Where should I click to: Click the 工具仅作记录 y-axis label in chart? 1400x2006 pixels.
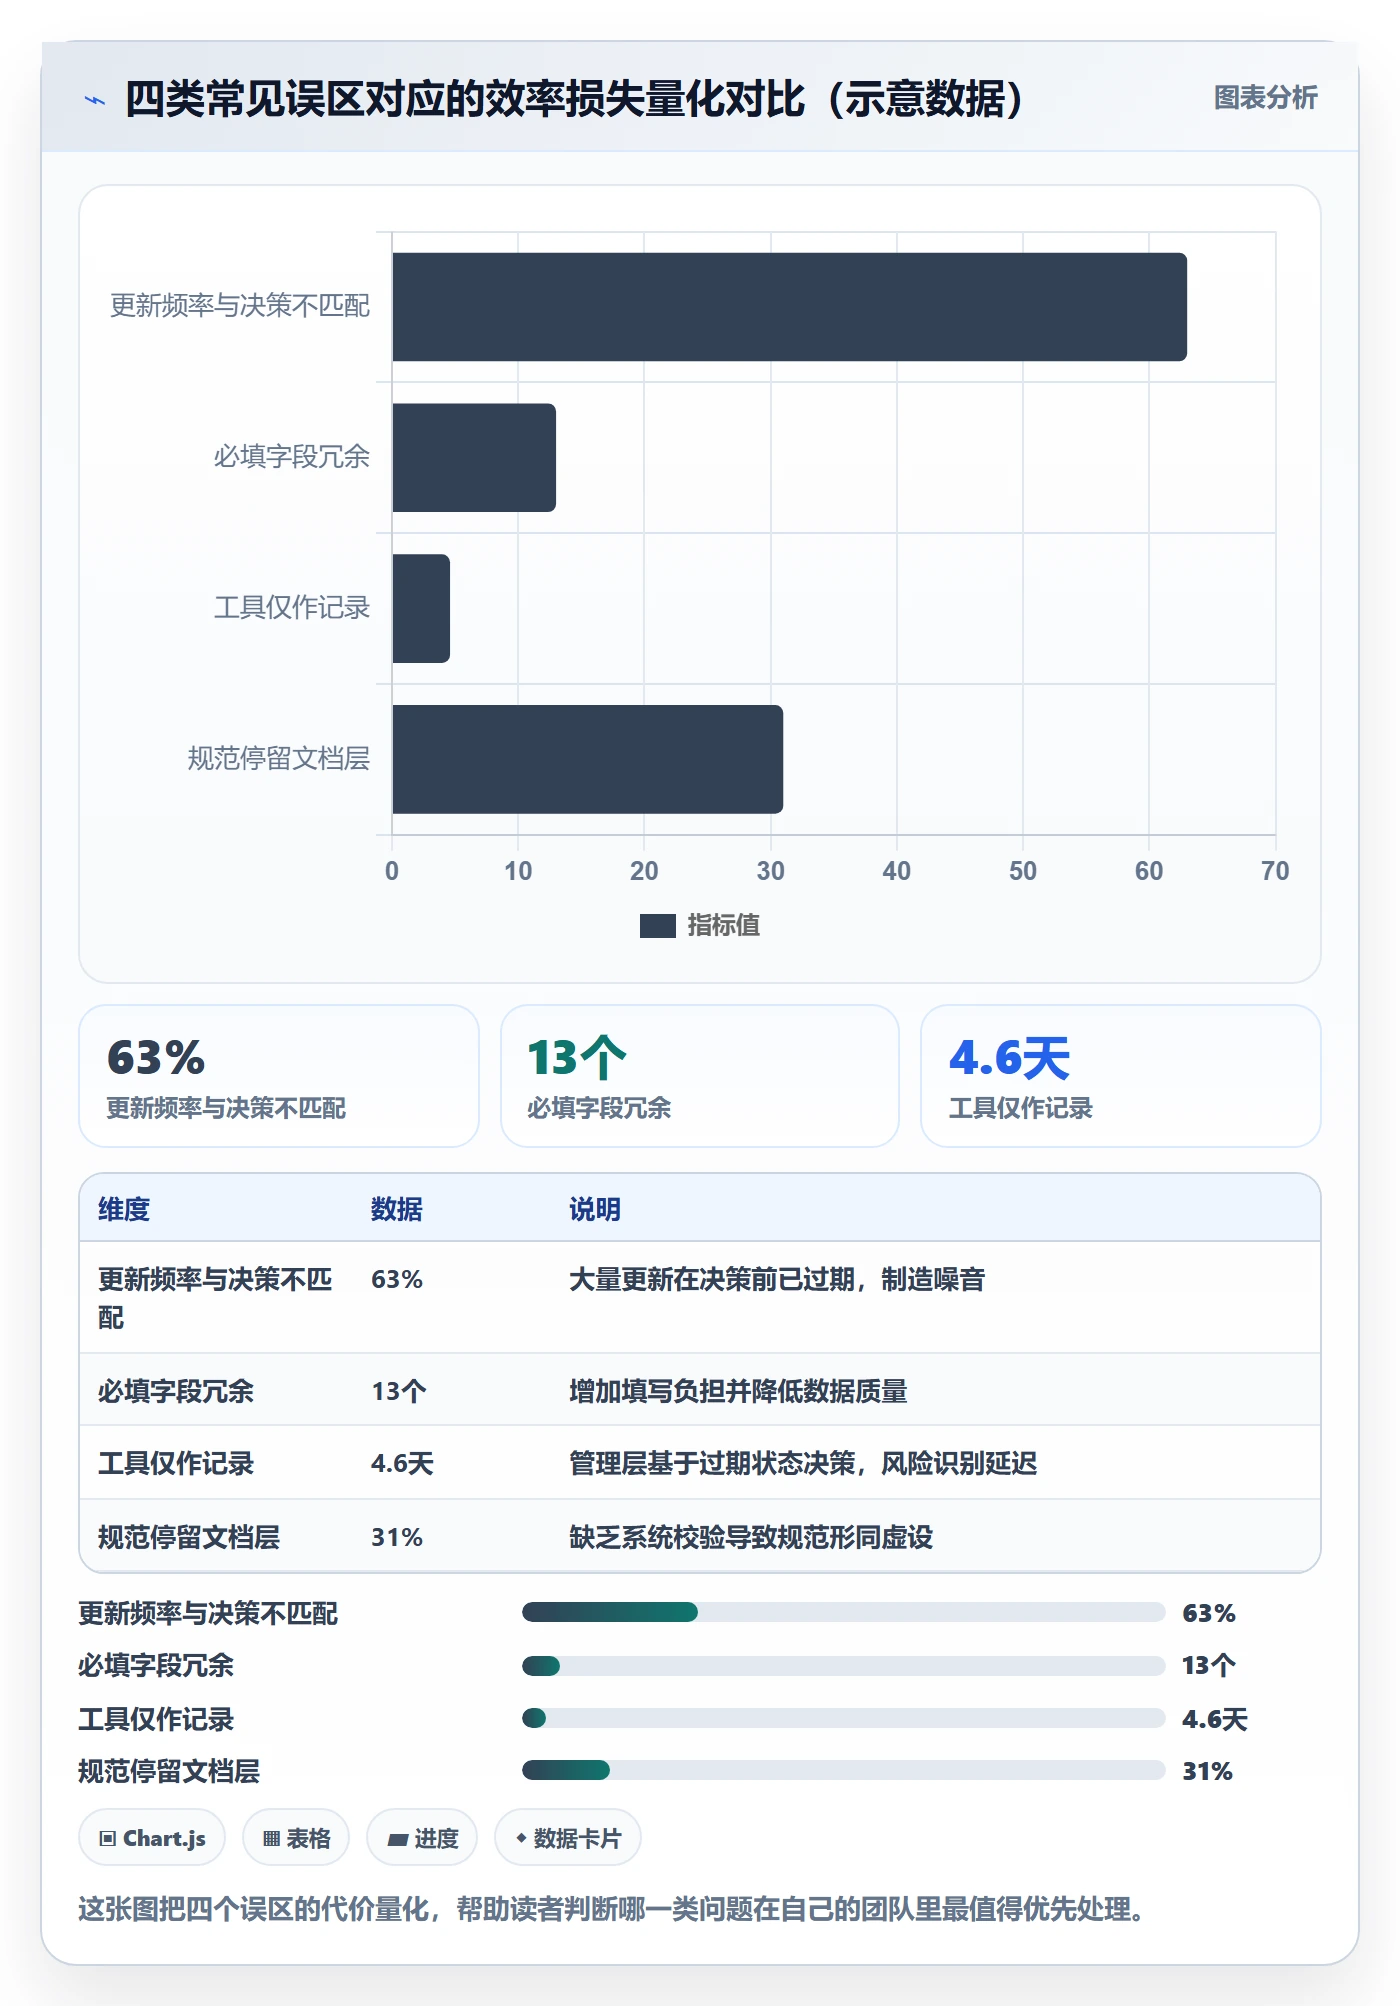pos(292,608)
